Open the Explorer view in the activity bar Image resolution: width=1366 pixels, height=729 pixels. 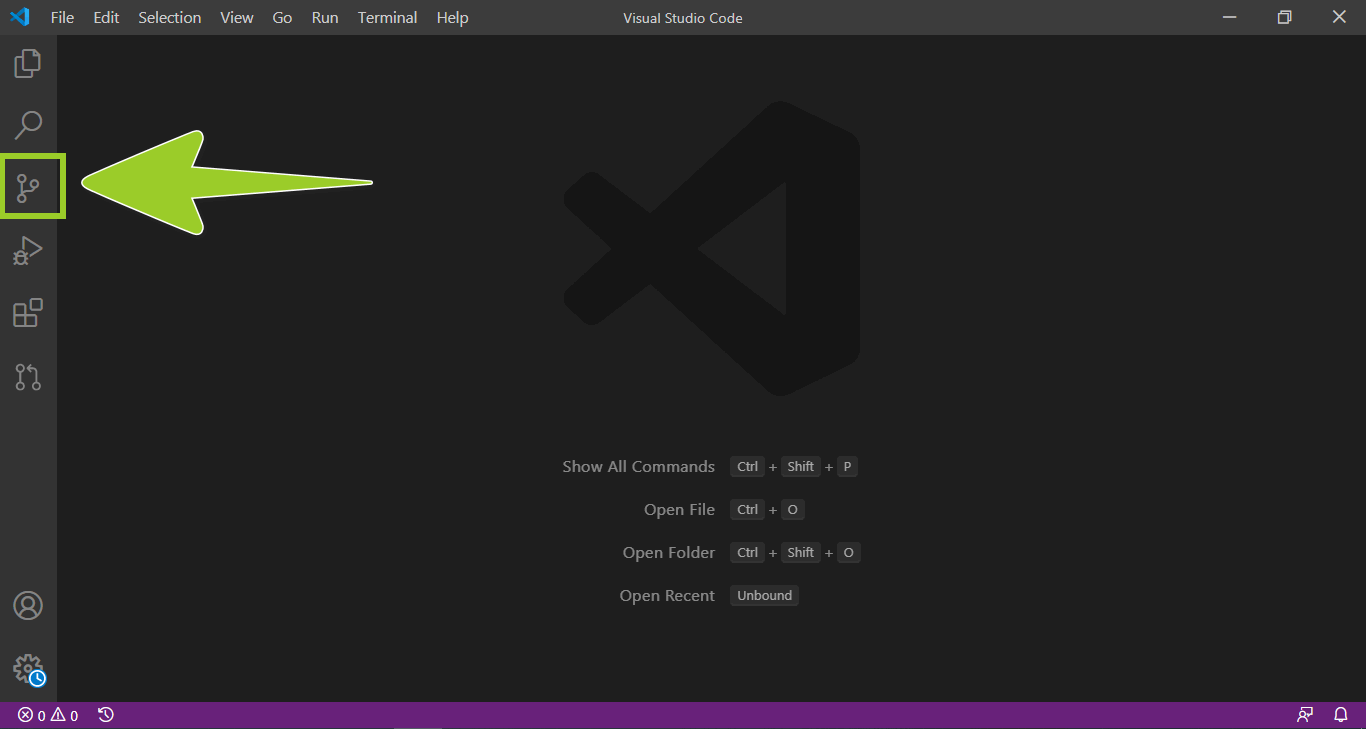coord(28,63)
